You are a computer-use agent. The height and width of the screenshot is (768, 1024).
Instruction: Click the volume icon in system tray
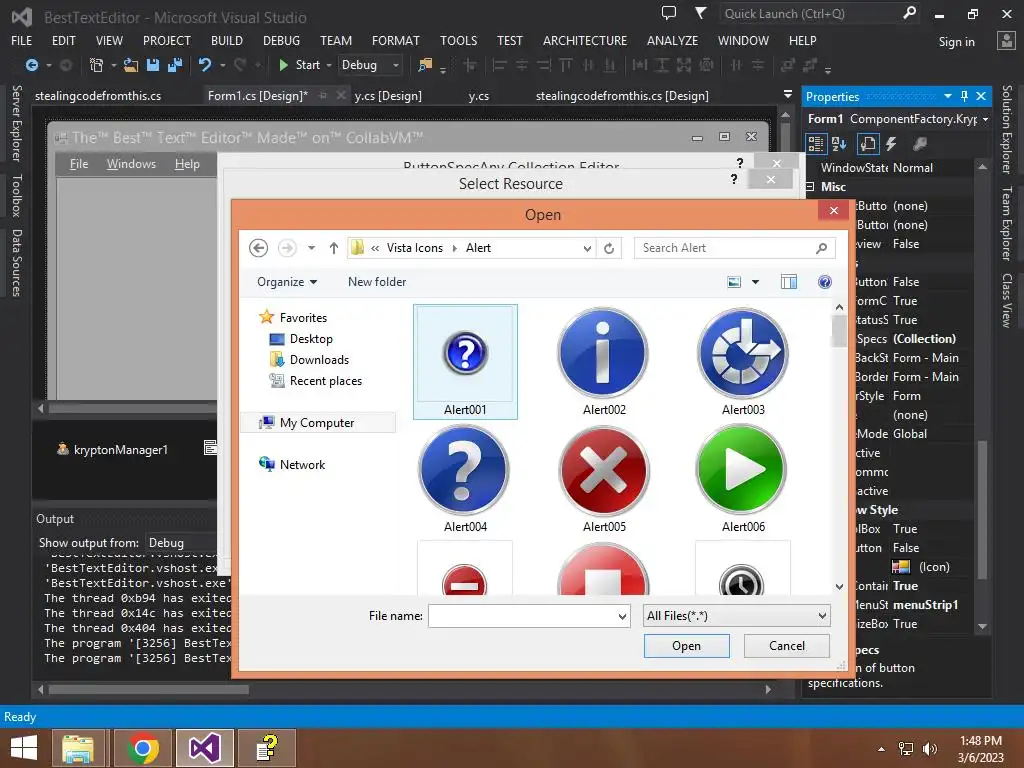(x=929, y=749)
